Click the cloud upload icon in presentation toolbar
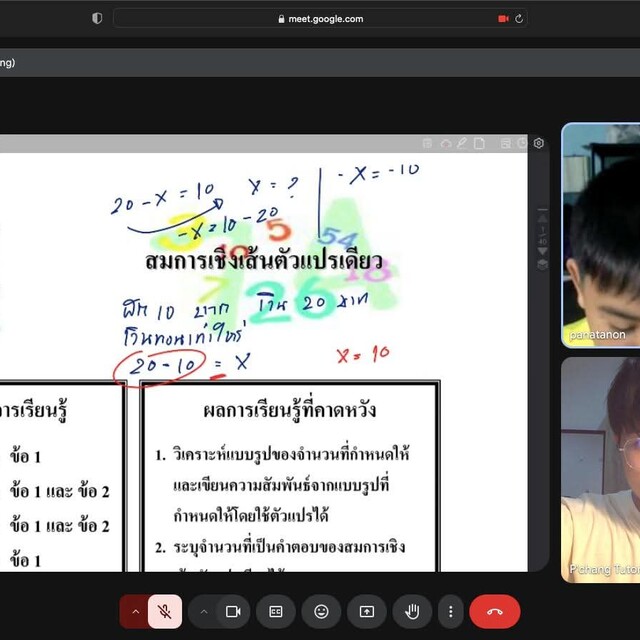The image size is (640, 640). tap(445, 143)
